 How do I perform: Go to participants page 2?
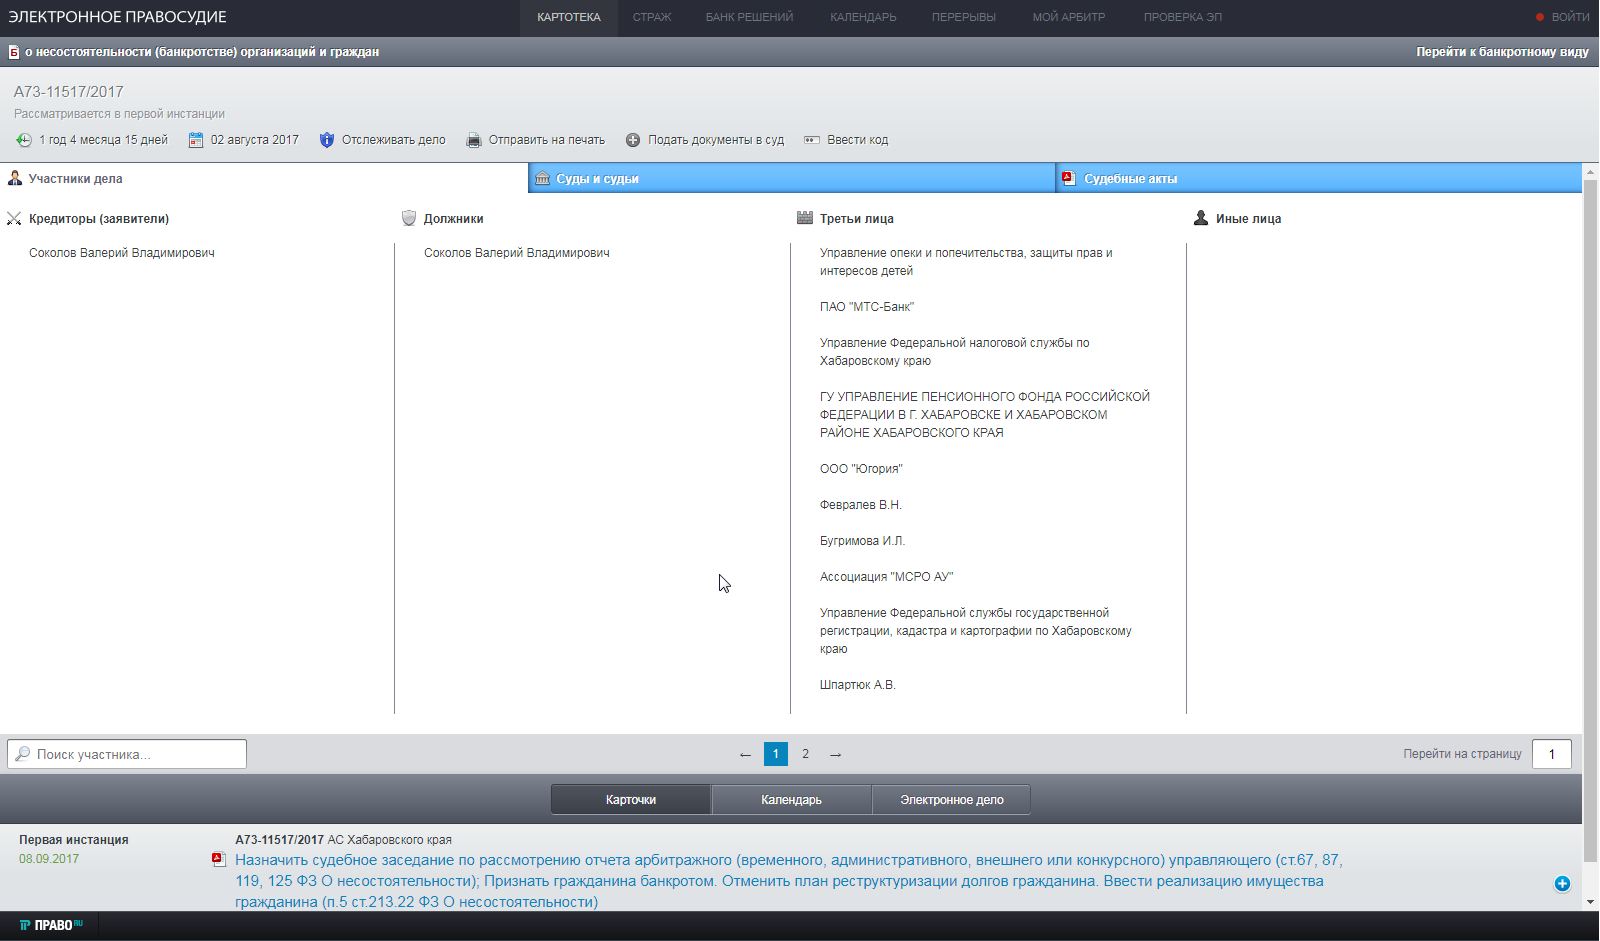point(805,754)
